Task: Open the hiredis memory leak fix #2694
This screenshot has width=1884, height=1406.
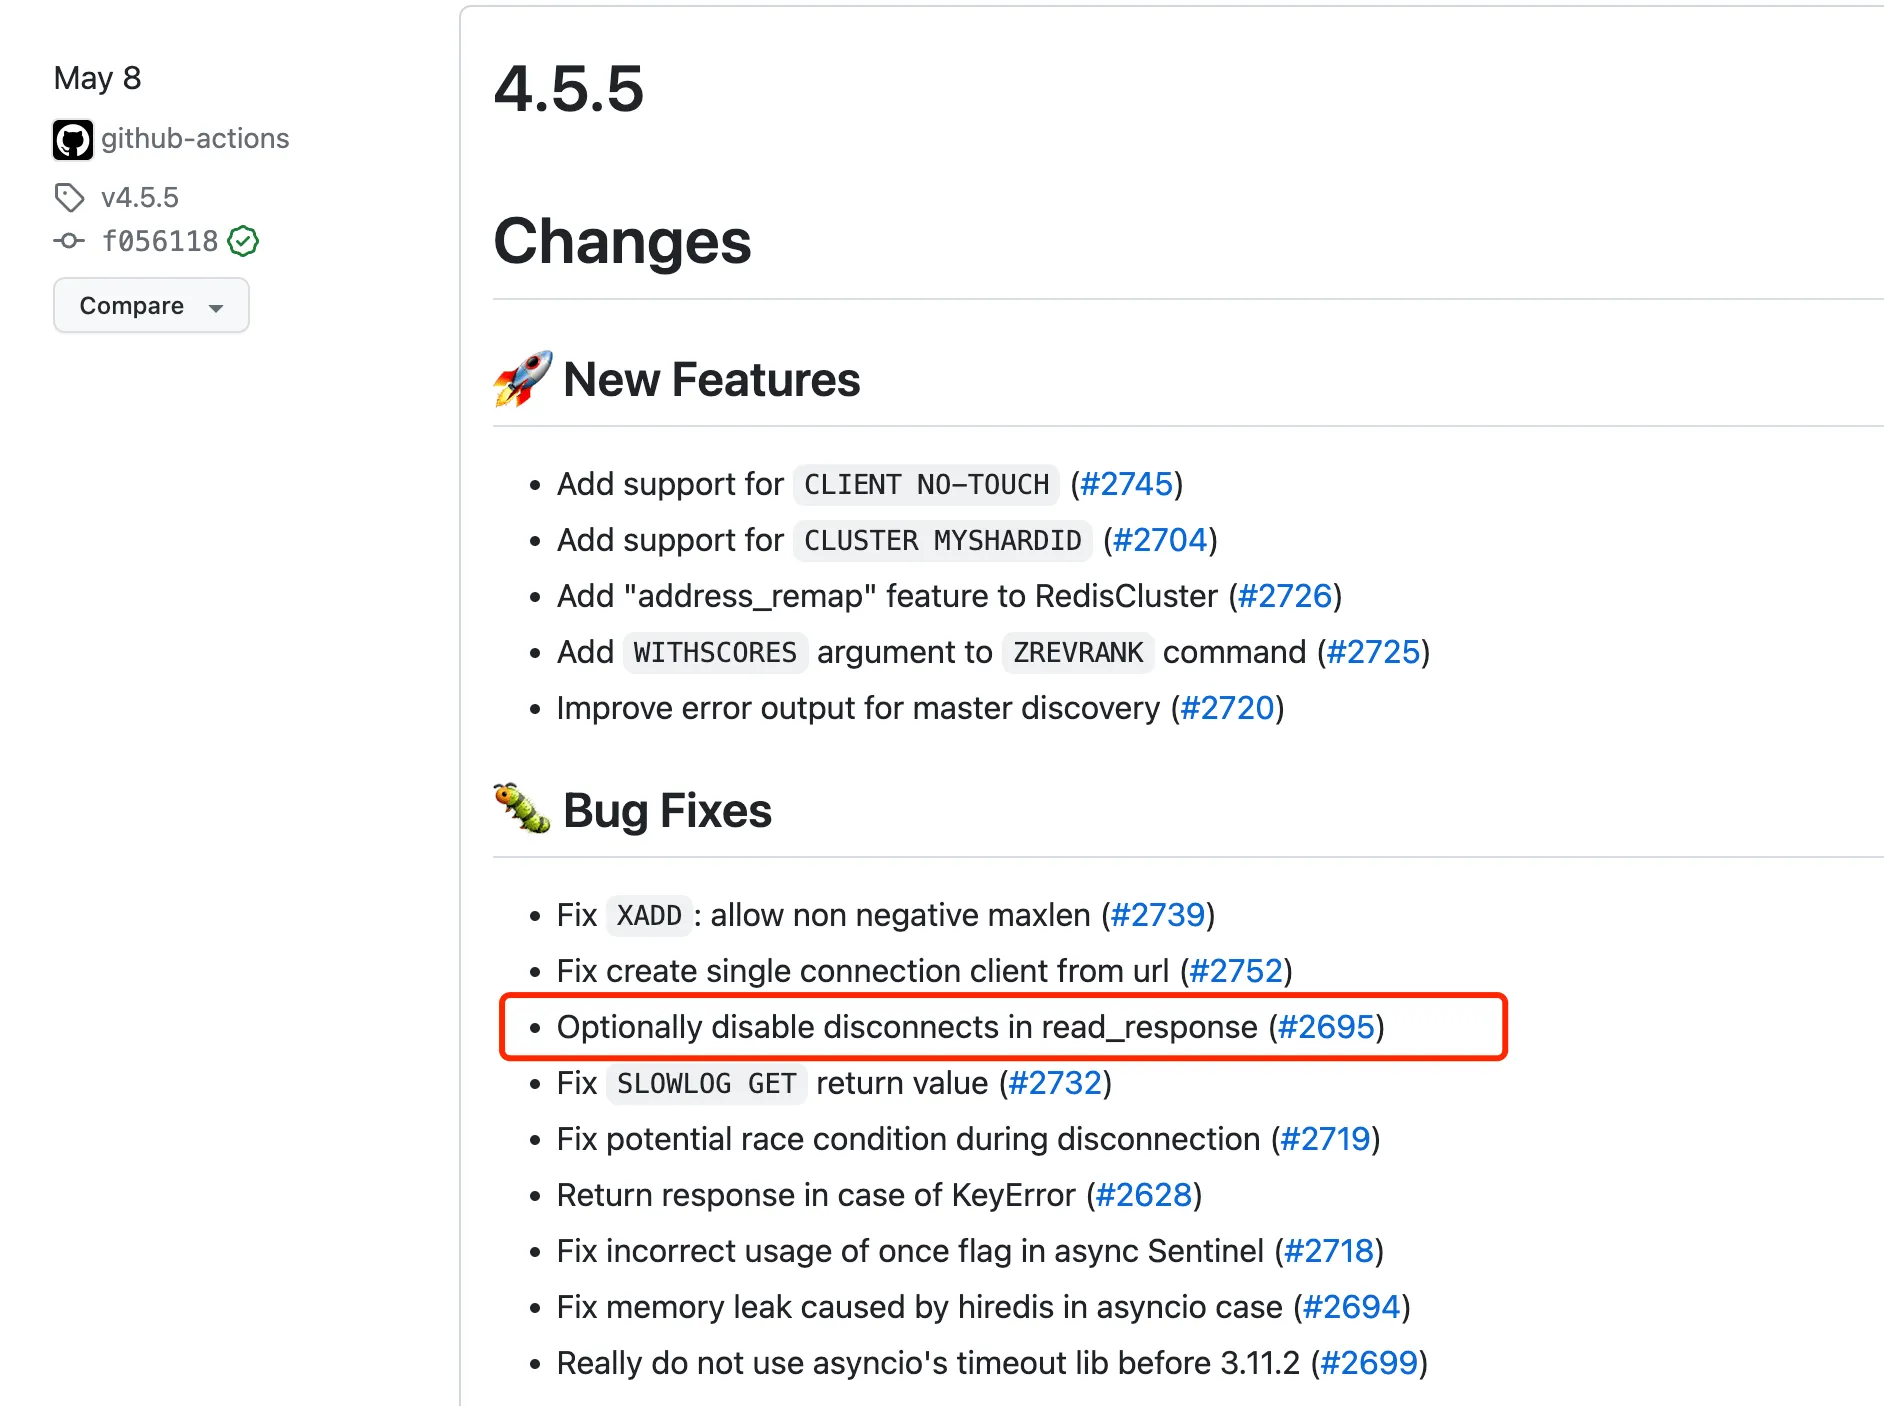Action: coord(1351,1307)
